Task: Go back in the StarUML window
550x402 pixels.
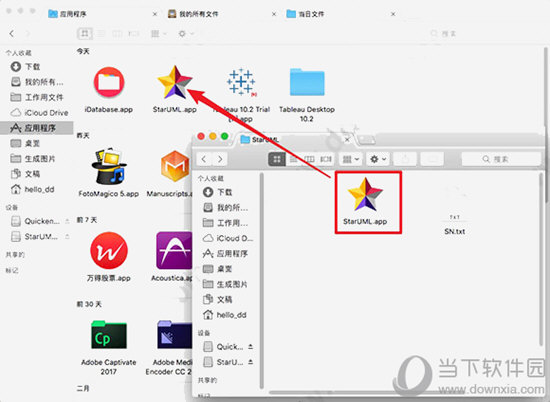Action: click(204, 159)
